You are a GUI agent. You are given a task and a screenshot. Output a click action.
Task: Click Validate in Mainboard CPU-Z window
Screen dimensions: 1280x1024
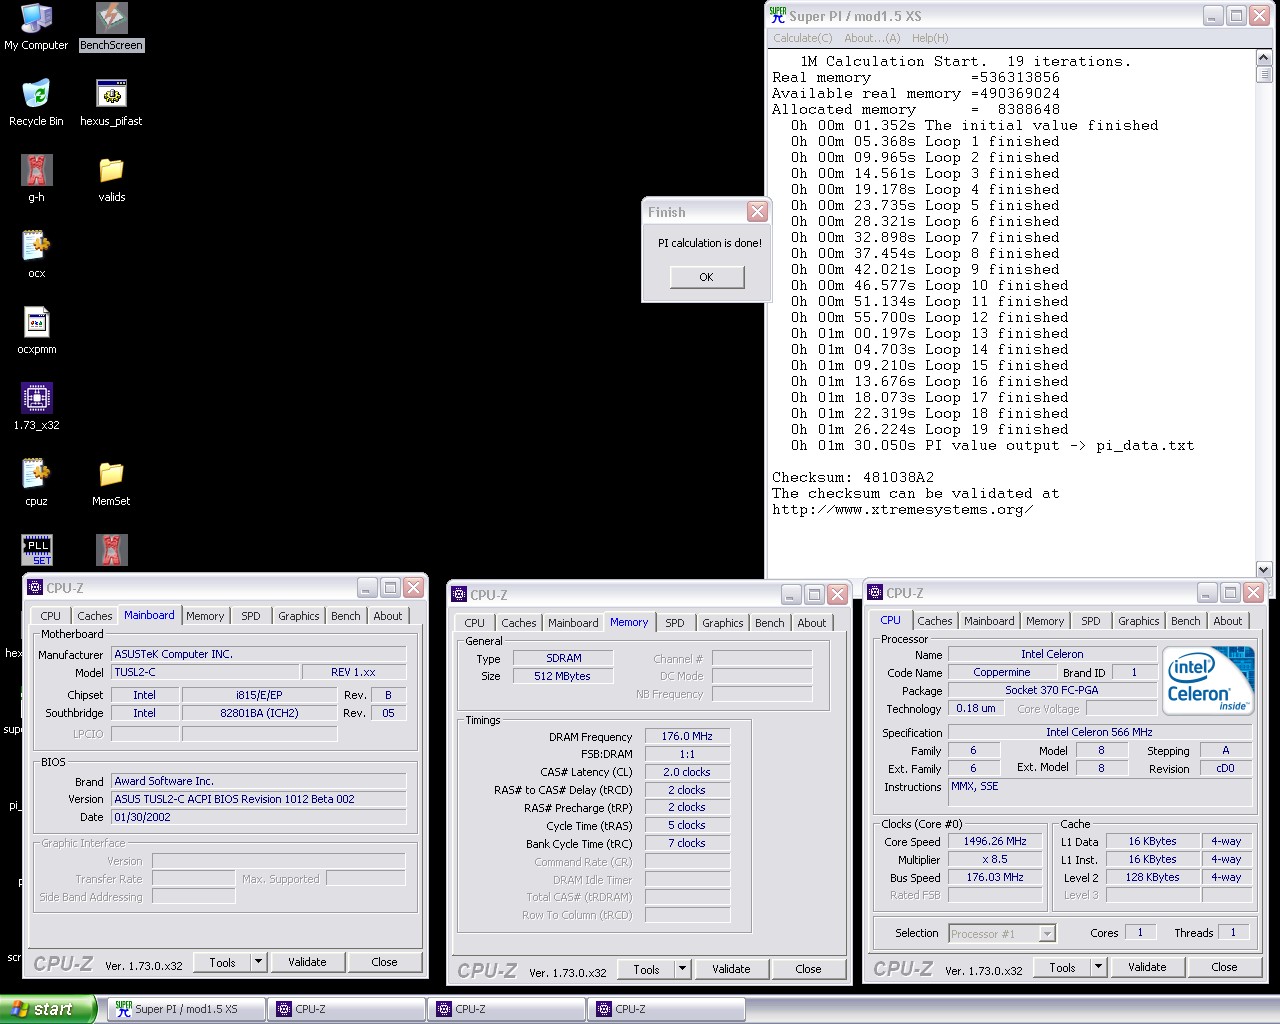click(307, 962)
